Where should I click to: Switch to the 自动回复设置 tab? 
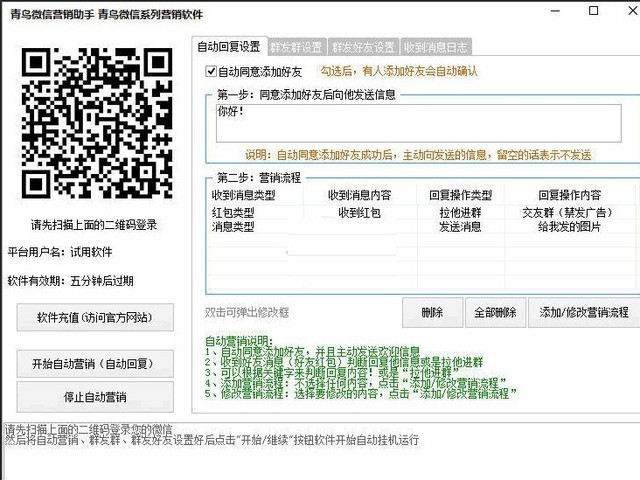click(229, 47)
